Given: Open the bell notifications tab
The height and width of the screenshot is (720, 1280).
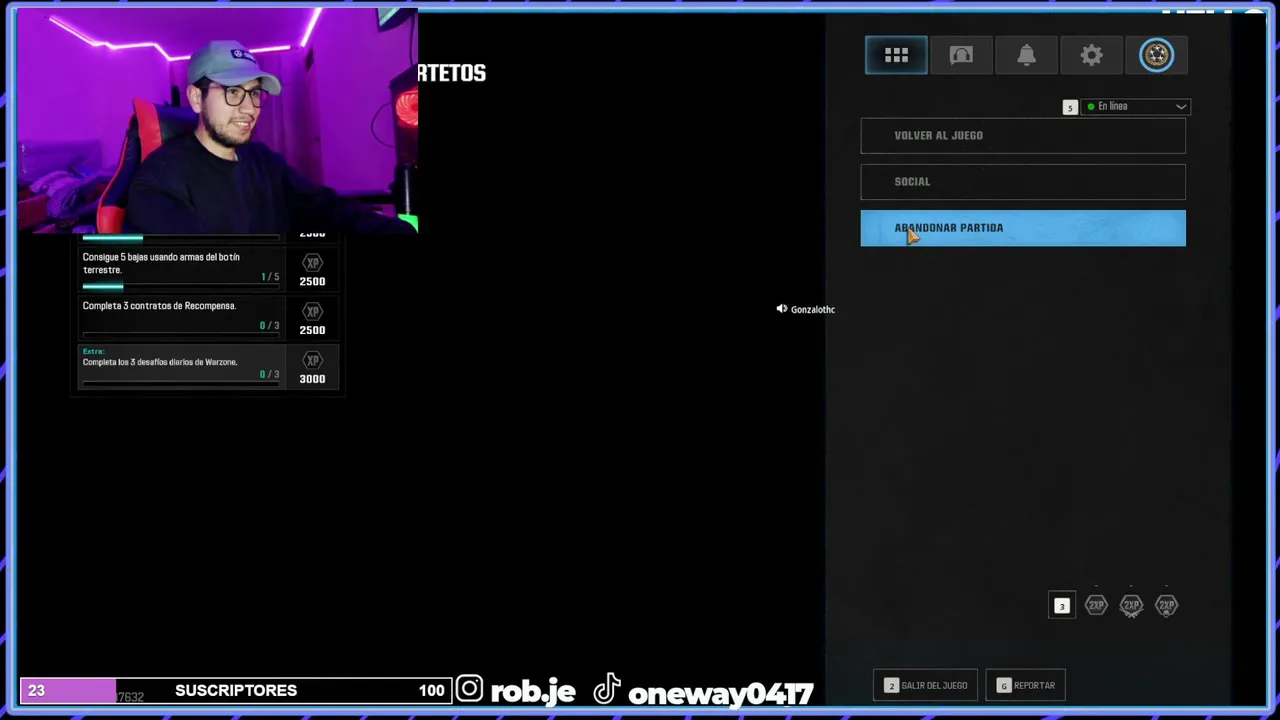Looking at the screenshot, I should [1026, 55].
